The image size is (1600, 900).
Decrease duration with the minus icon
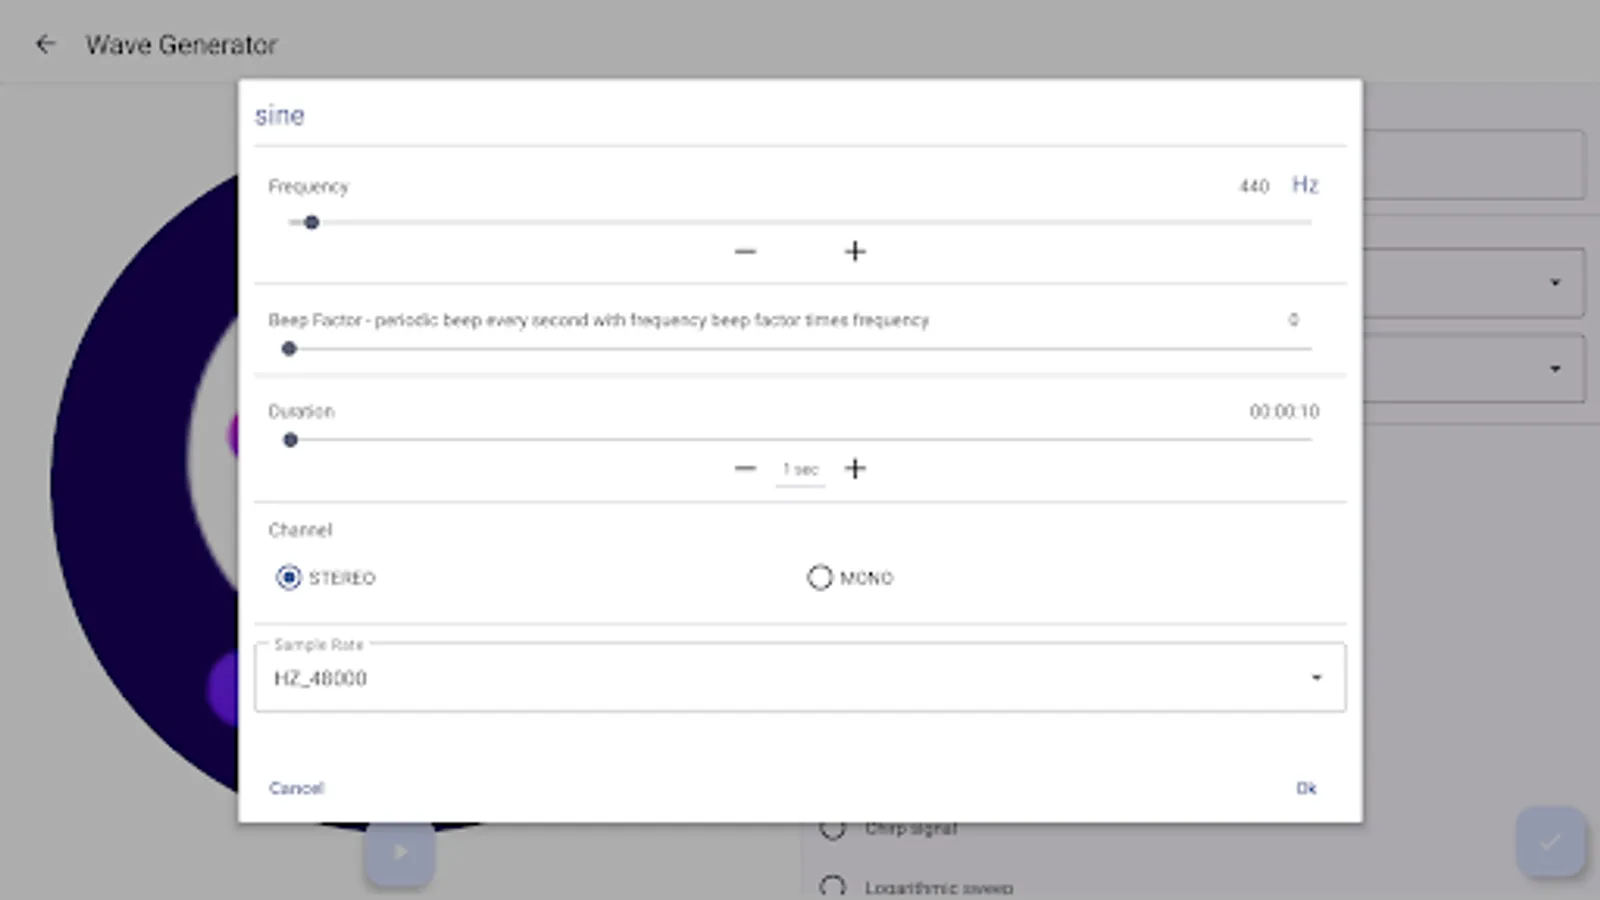click(x=745, y=468)
